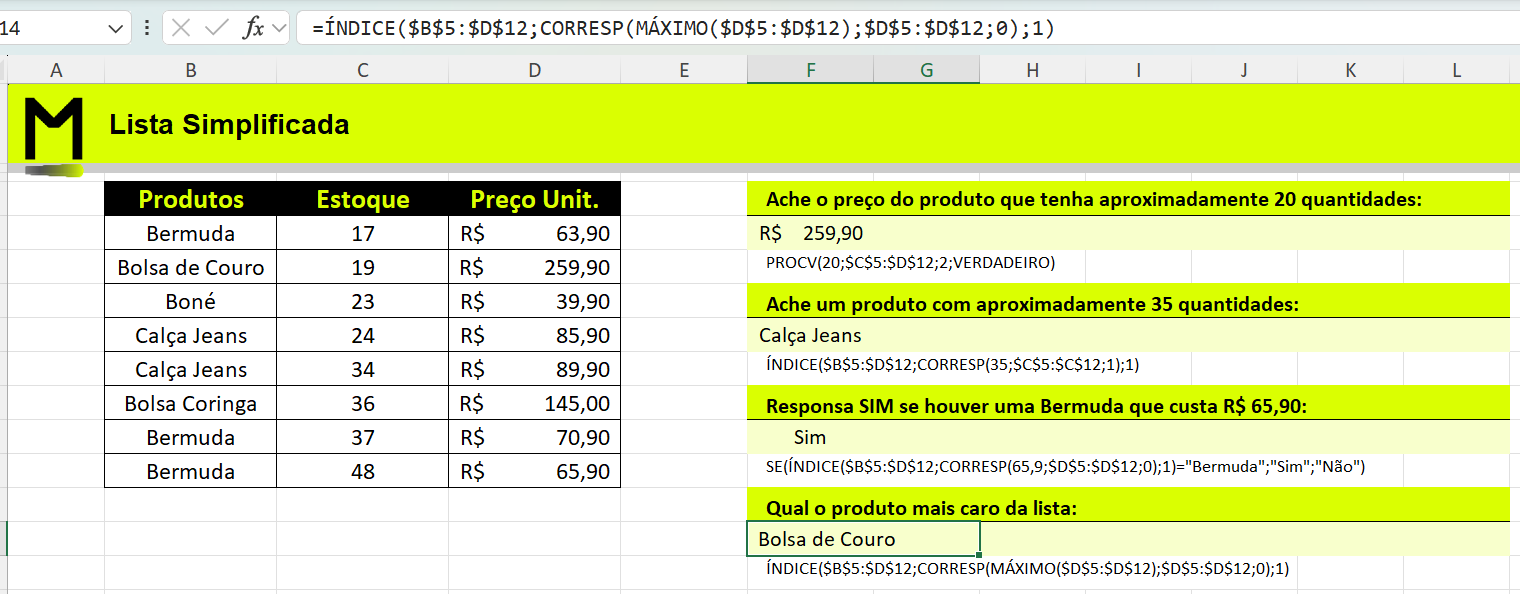Select the Produtos header cell
1520x594 pixels.
pyautogui.click(x=191, y=199)
